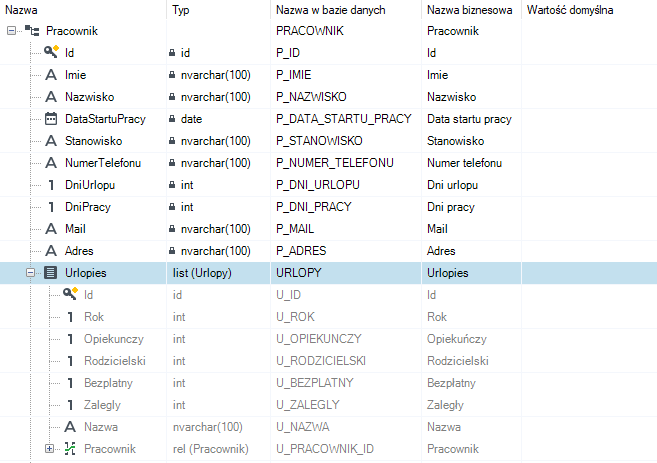
Task: Click the URLOPY database name cell
Action: [x=346, y=273]
